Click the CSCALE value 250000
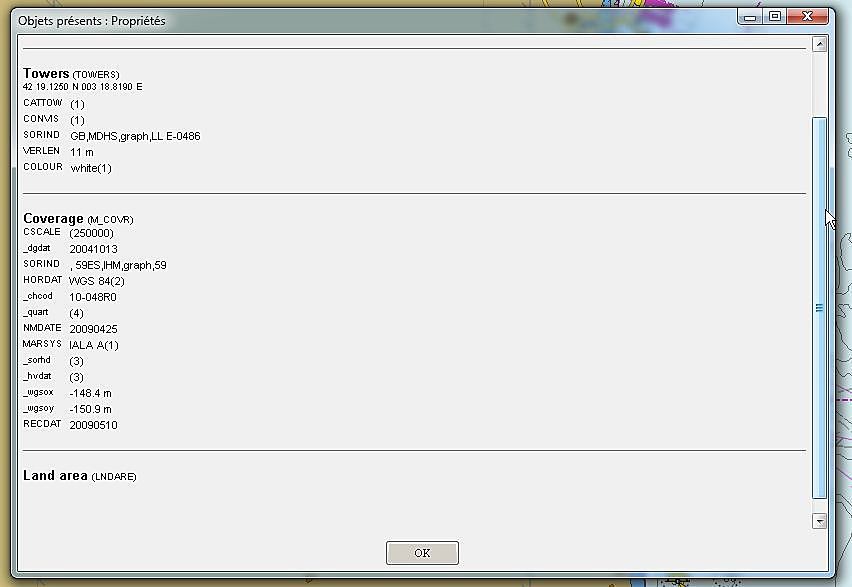 click(91, 233)
